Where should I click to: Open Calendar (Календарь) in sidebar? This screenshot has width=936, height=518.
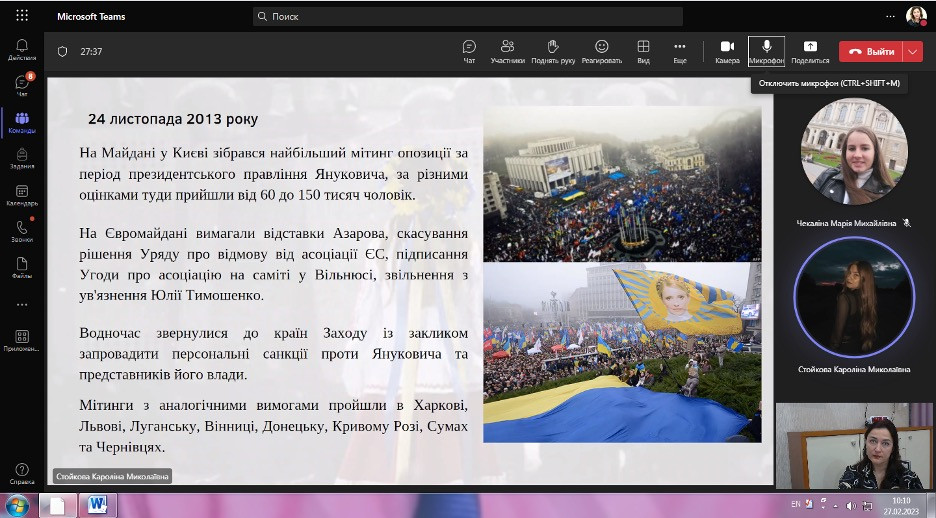[22, 195]
